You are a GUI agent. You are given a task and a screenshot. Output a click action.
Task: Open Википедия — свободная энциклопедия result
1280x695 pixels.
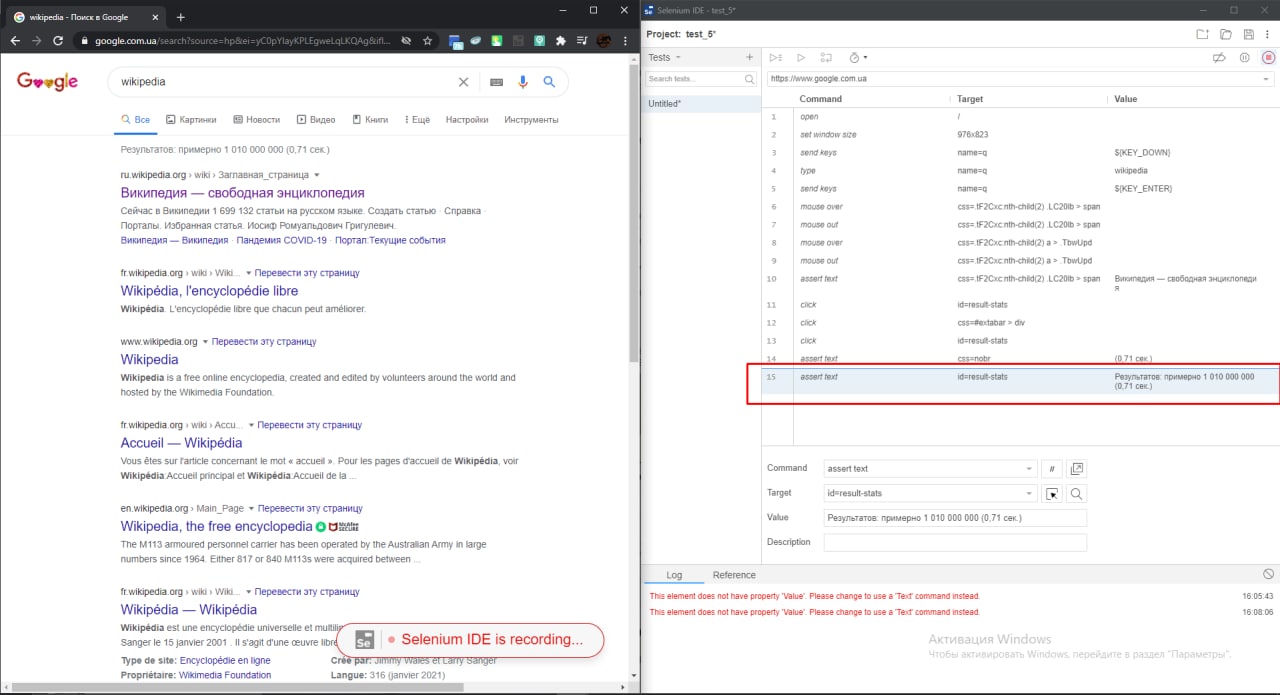click(243, 192)
